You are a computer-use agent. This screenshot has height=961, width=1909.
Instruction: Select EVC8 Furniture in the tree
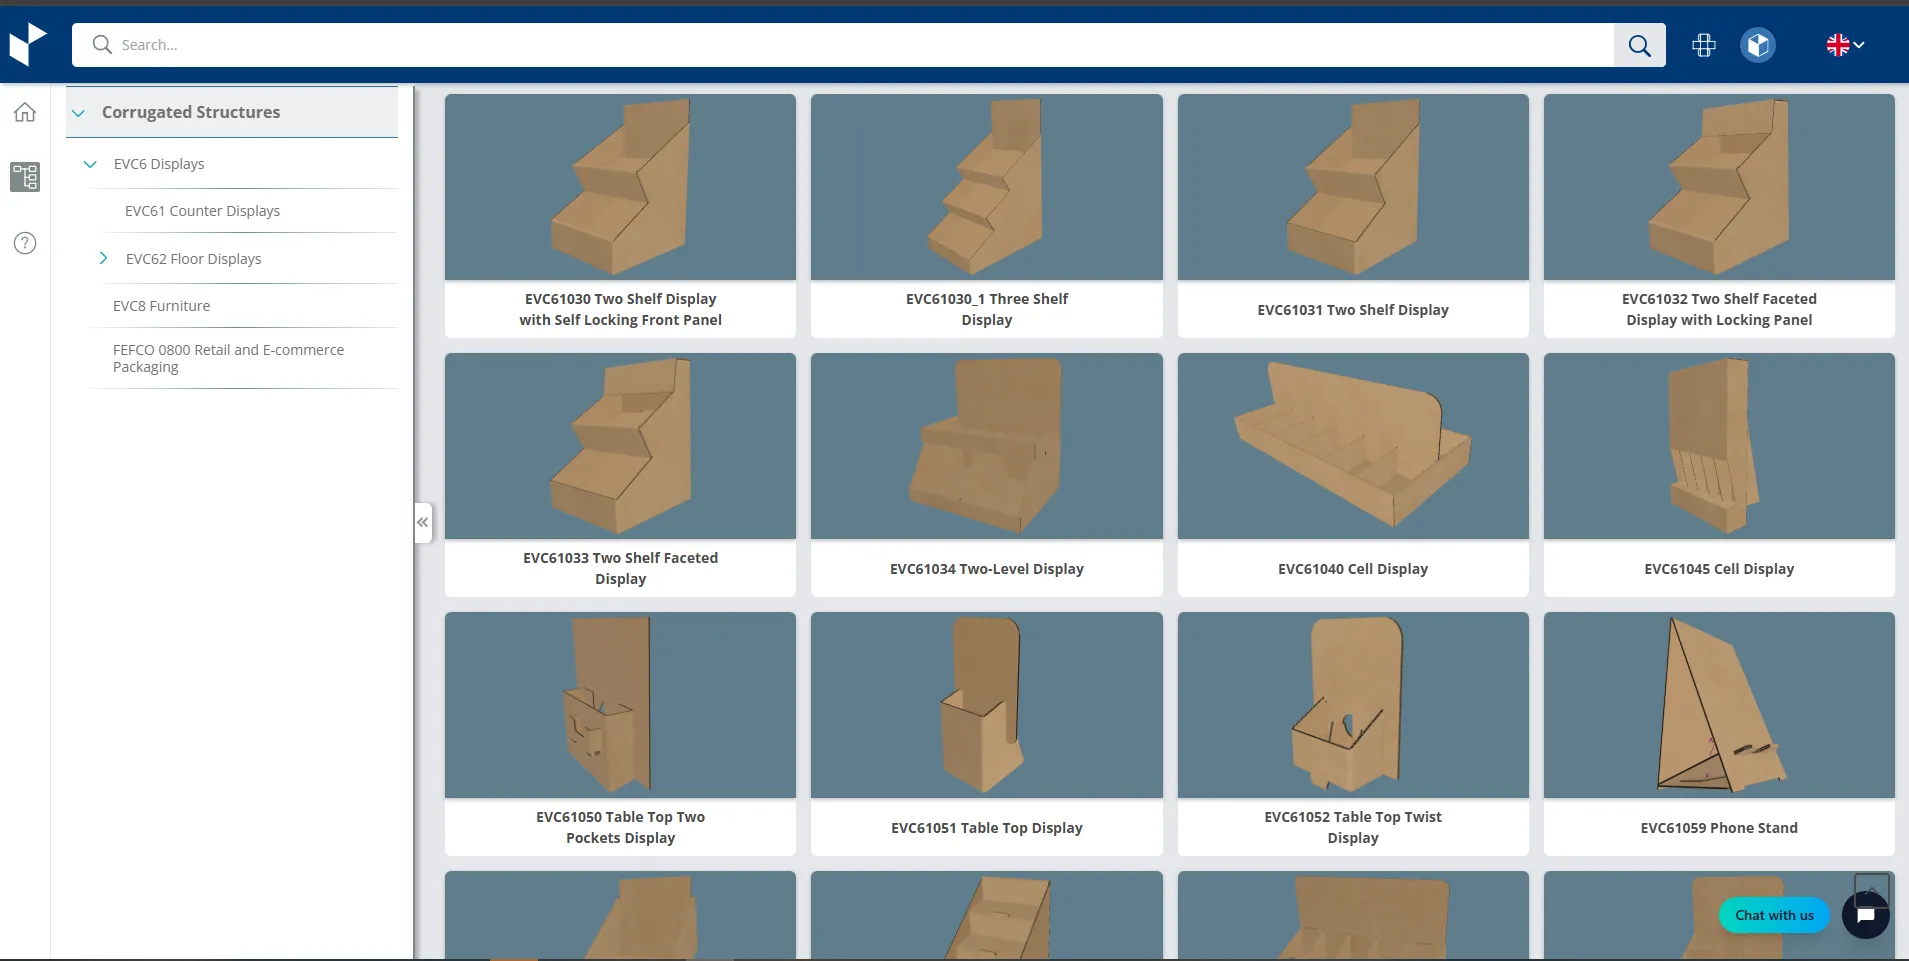(x=161, y=306)
